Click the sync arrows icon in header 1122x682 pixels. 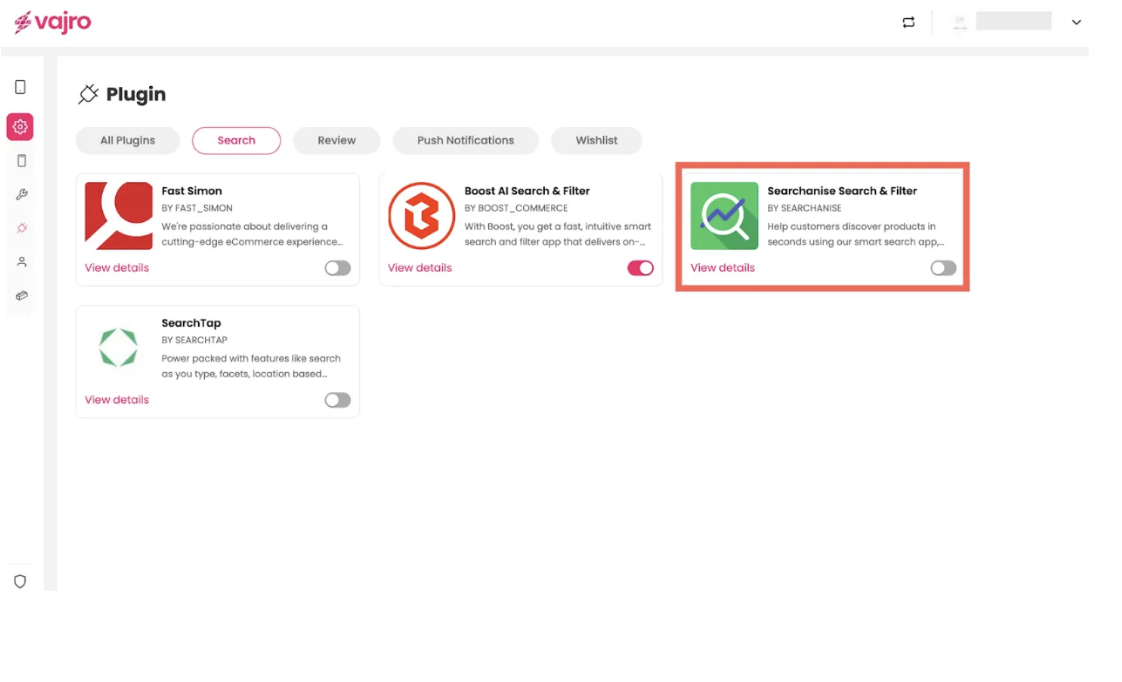pyautogui.click(x=908, y=22)
